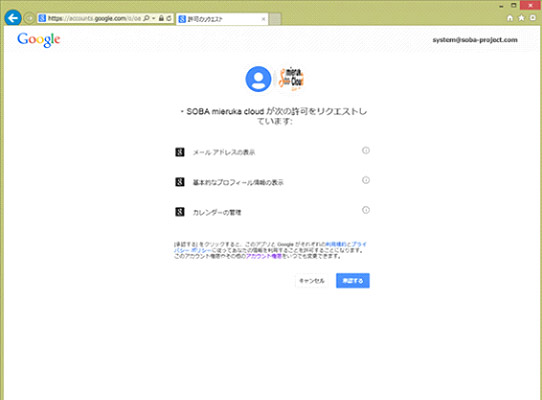The width and height of the screenshot is (542, 400).
Task: Minimize the browser window
Action: [x=501, y=6]
